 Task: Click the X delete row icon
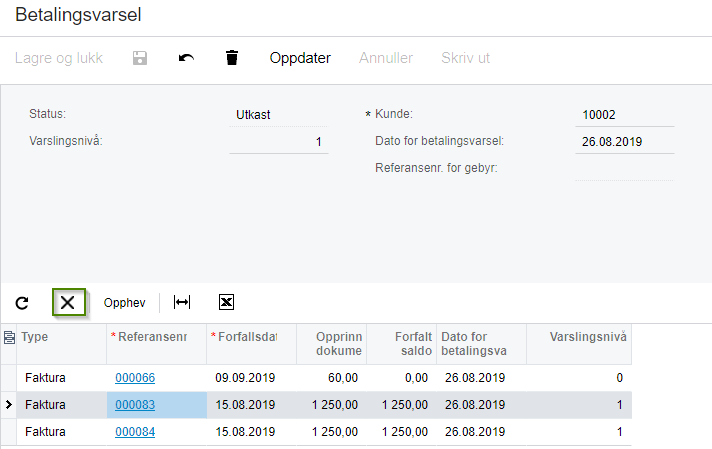point(68,302)
